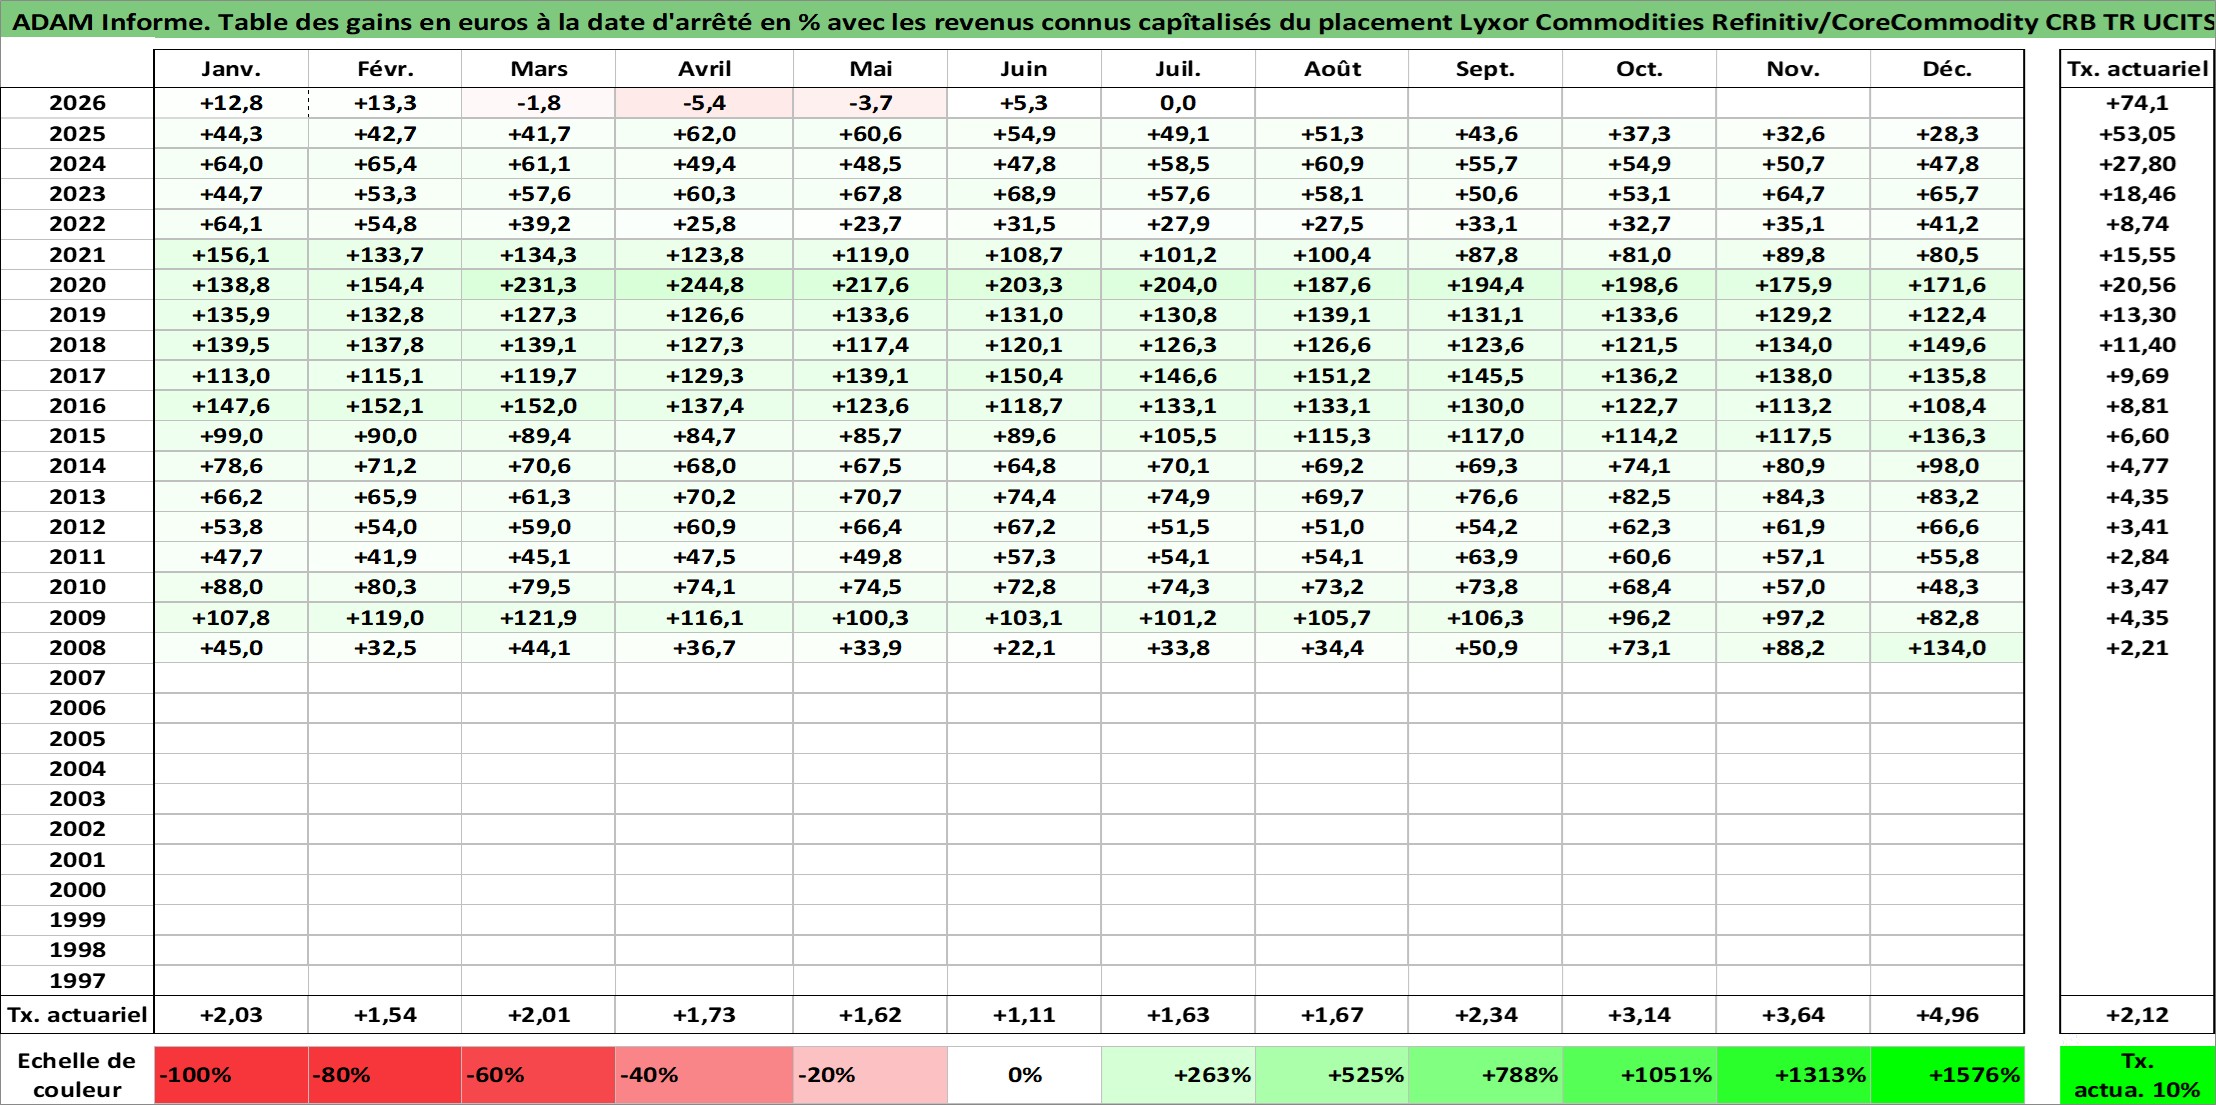
Task: Select the -60% color scale cell
Action: pos(538,1075)
